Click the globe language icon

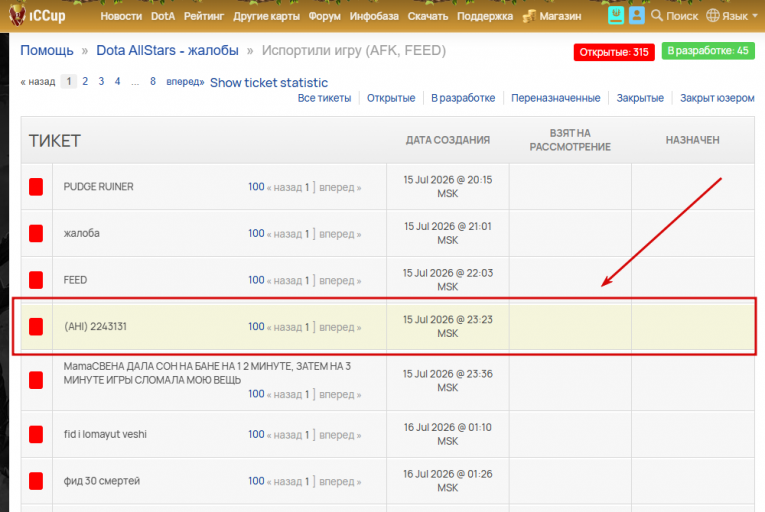click(713, 16)
